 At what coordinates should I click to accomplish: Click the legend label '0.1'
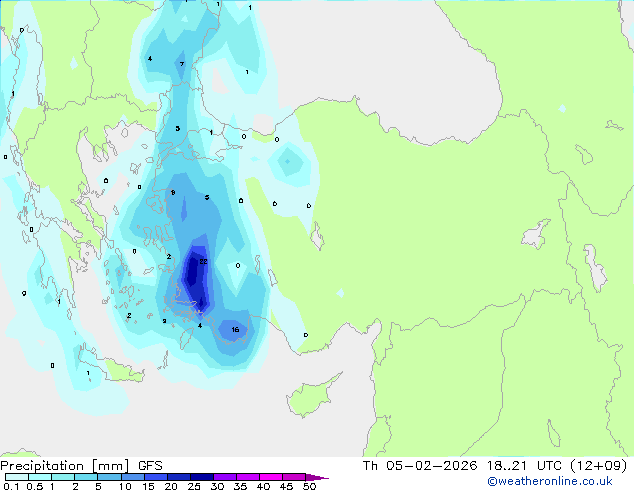(x=11, y=486)
